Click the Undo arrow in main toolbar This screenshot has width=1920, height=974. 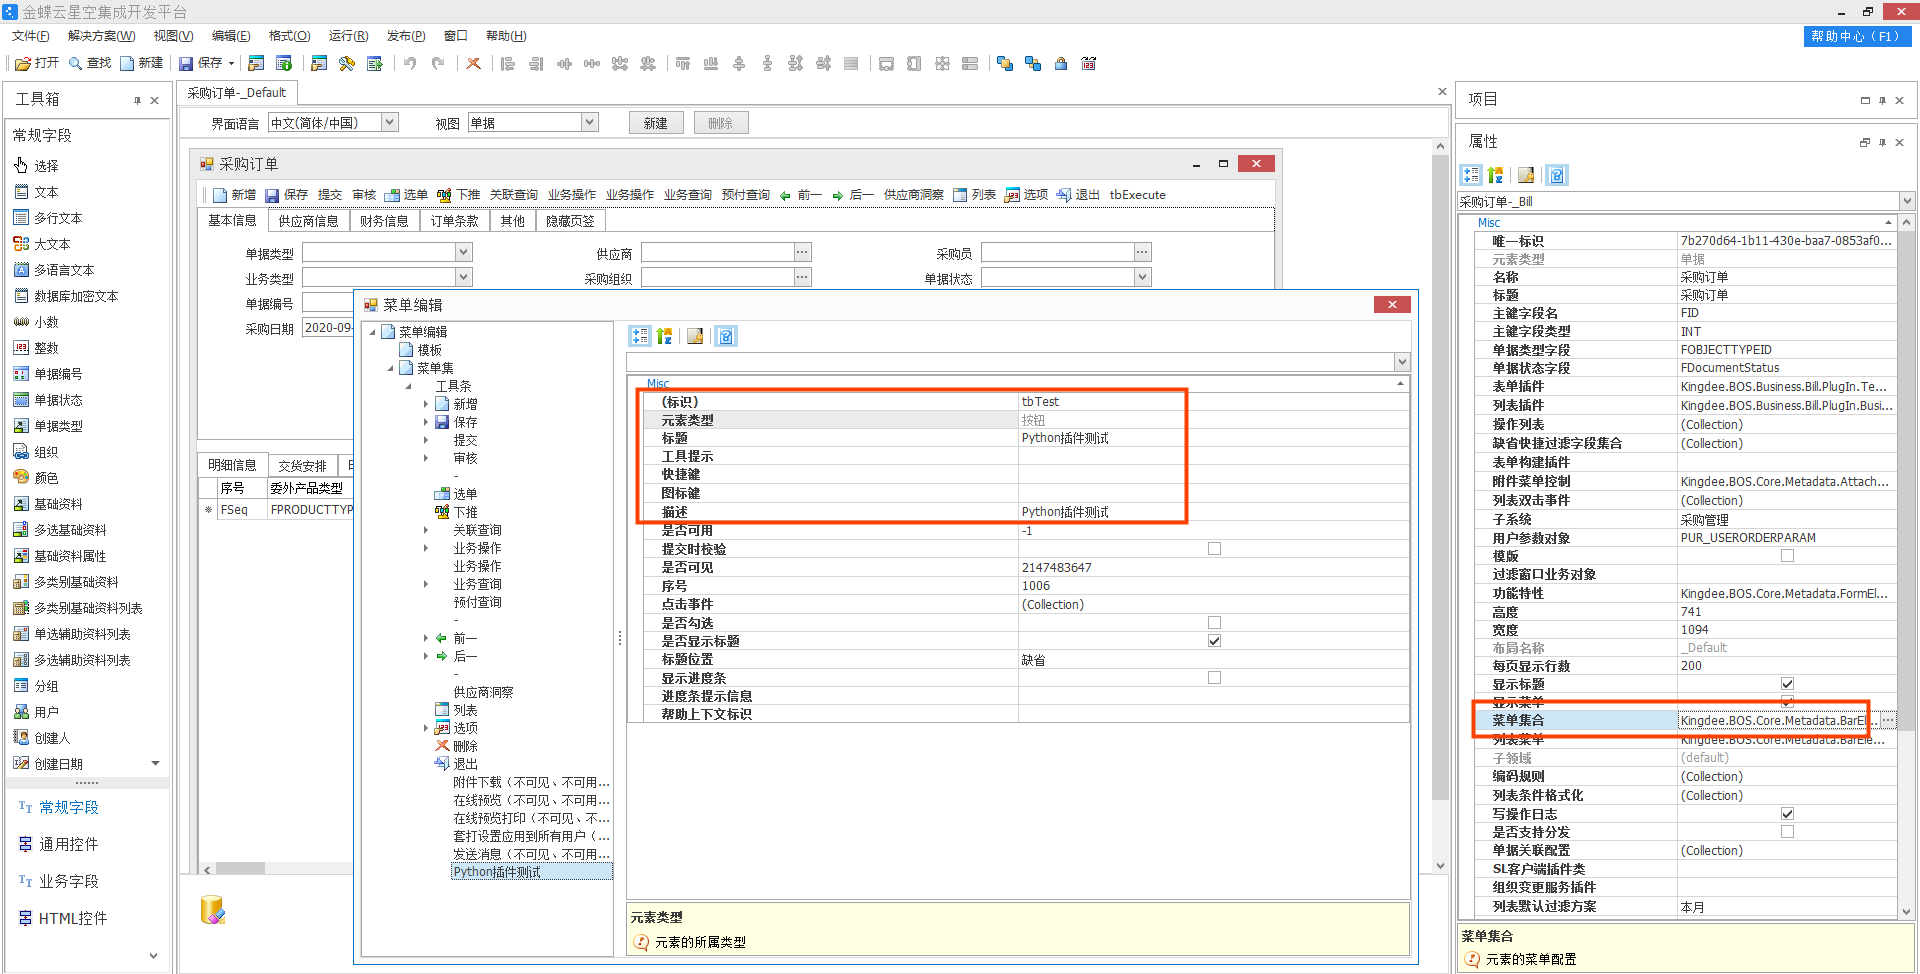pos(410,63)
